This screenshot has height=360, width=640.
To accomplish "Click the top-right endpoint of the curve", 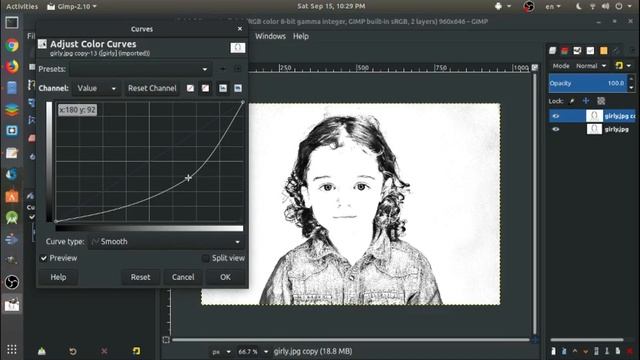I will click(243, 102).
